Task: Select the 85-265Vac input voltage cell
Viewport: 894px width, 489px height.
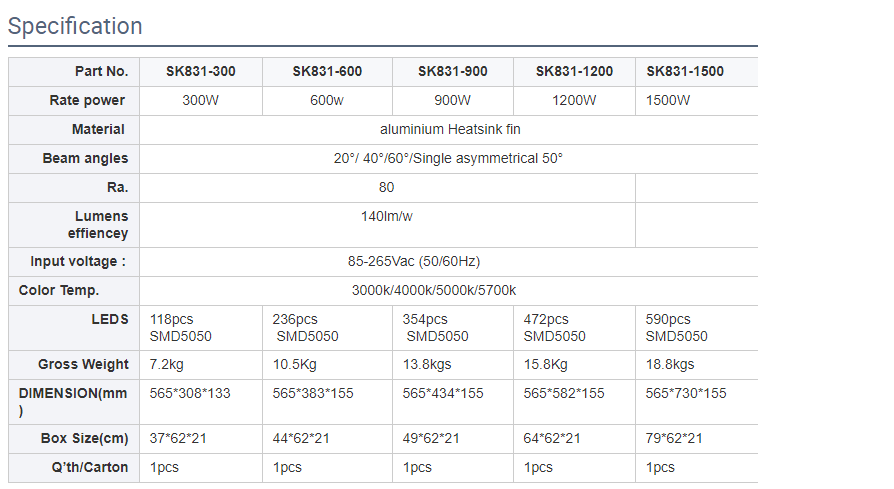Action: point(414,261)
